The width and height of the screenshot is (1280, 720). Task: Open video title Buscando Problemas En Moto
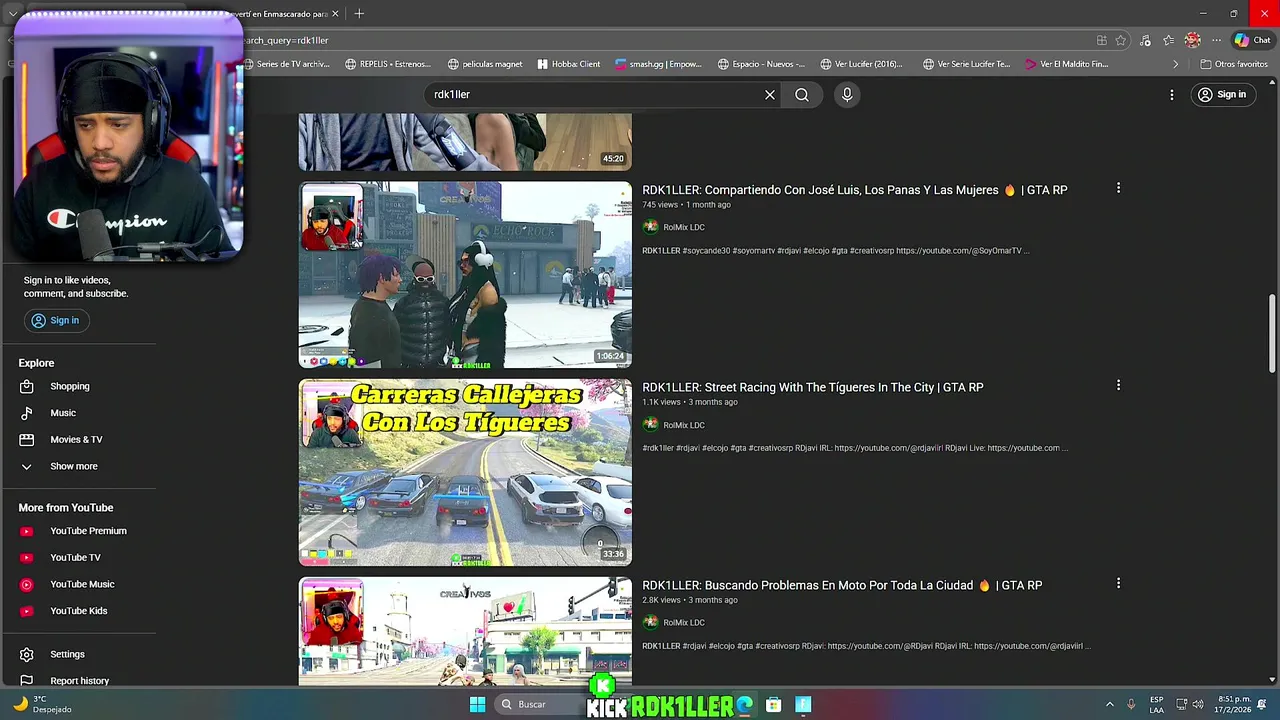click(x=842, y=585)
